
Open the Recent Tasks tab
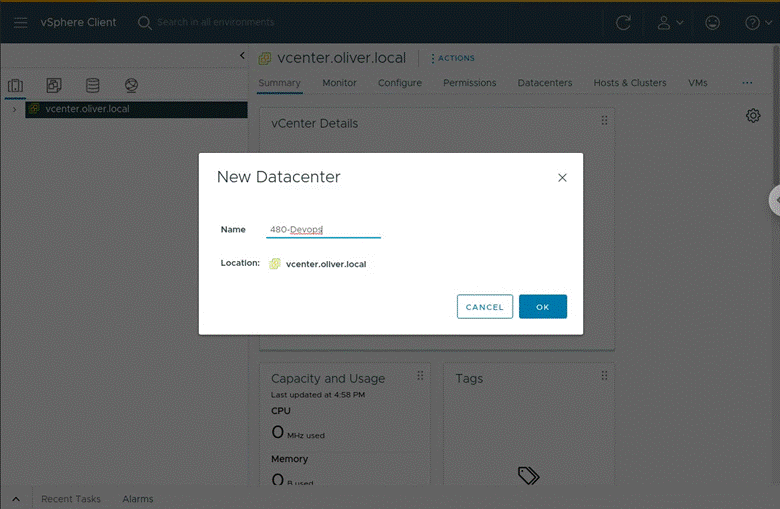(71, 499)
